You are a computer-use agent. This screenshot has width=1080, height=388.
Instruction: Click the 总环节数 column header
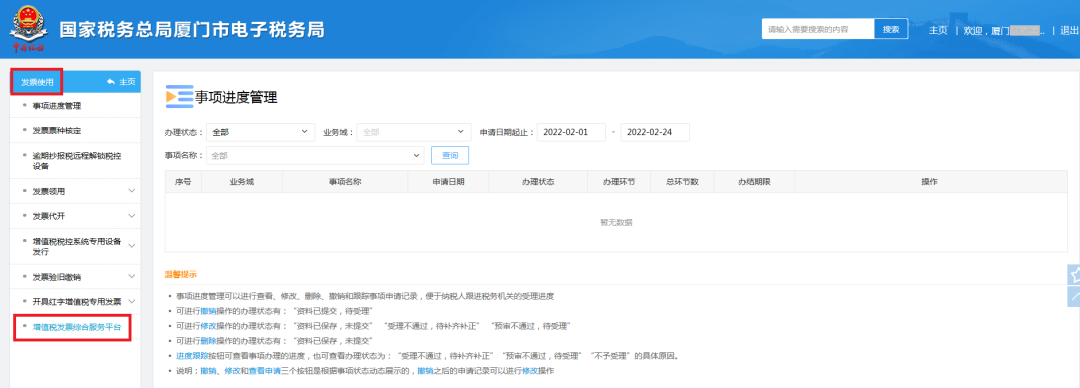coord(683,182)
